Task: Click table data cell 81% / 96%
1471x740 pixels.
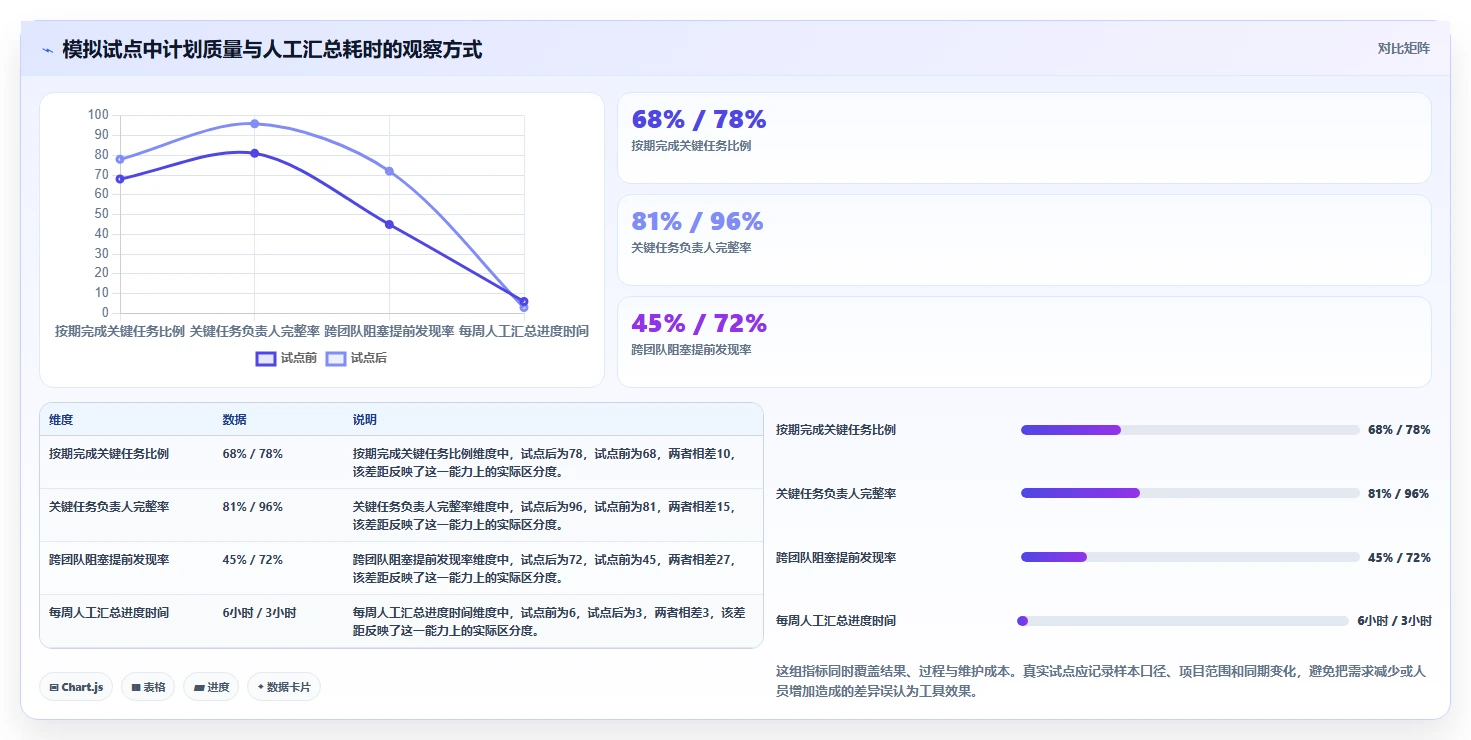Action: (252, 507)
